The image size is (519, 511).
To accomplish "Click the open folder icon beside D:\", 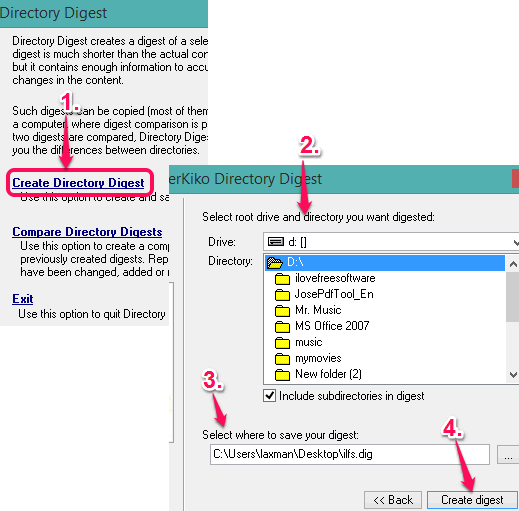I will point(275,263).
